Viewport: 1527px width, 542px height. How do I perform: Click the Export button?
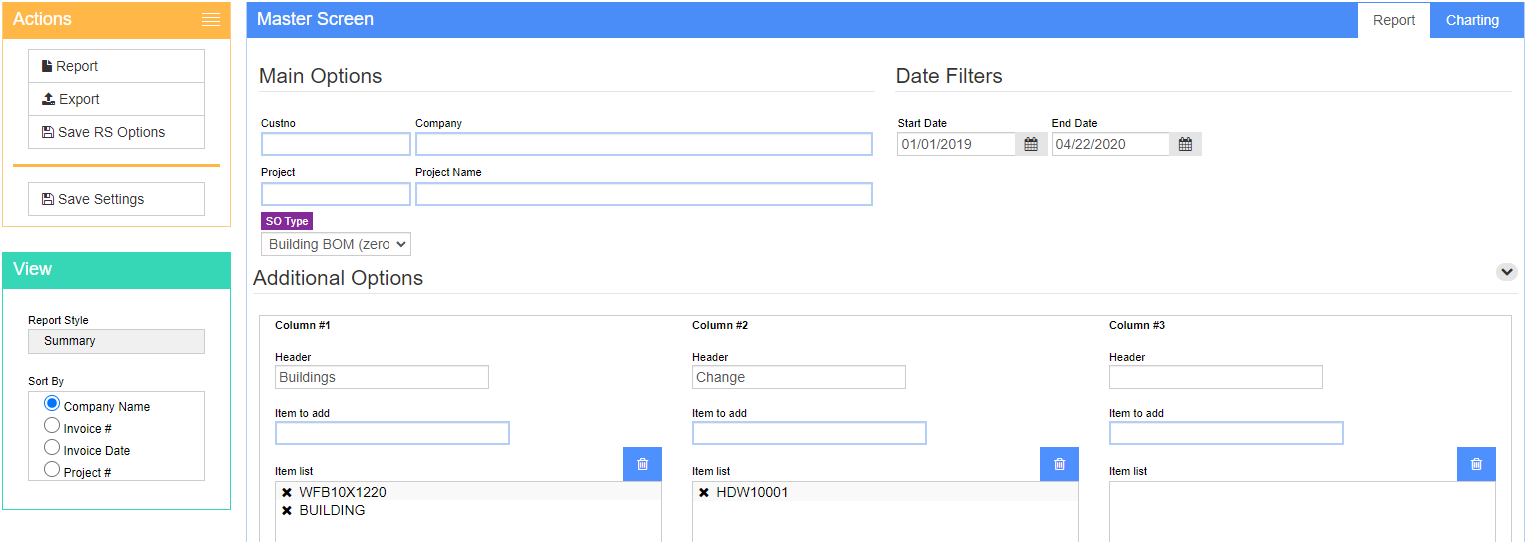(116, 99)
